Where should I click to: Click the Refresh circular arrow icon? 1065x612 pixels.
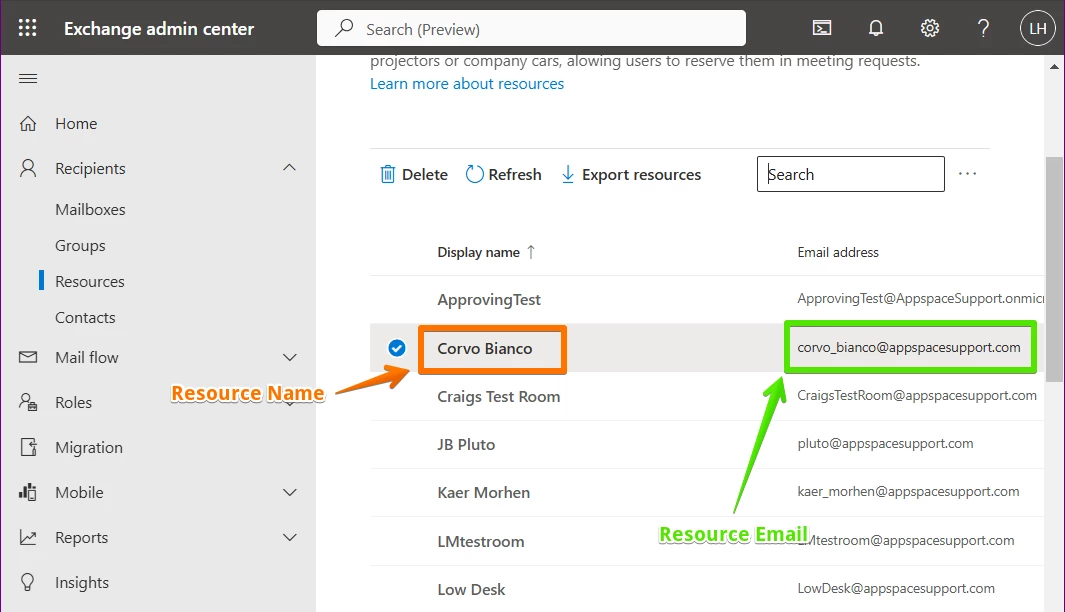coord(474,175)
